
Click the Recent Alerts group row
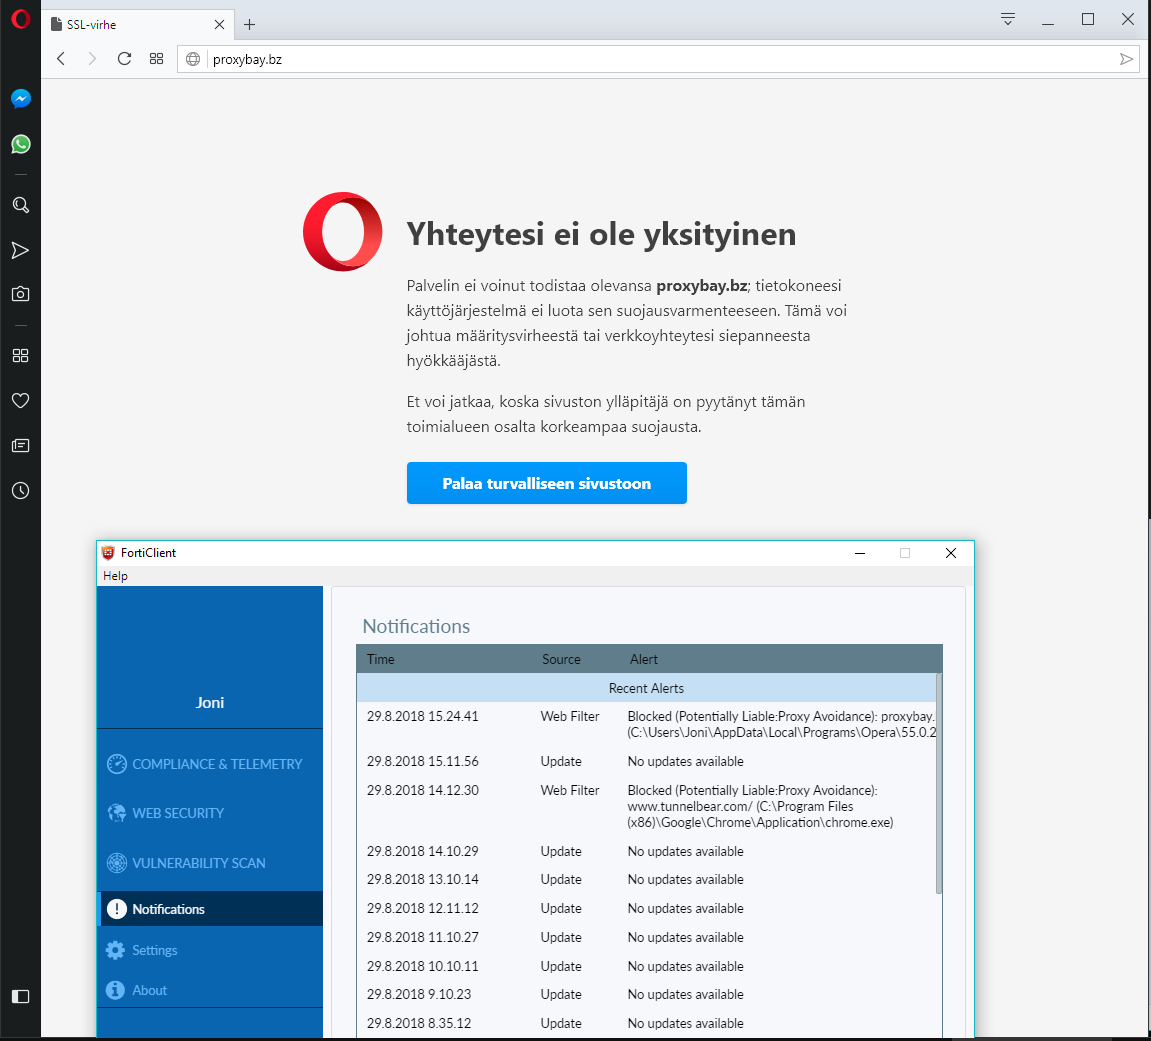pyautogui.click(x=647, y=688)
